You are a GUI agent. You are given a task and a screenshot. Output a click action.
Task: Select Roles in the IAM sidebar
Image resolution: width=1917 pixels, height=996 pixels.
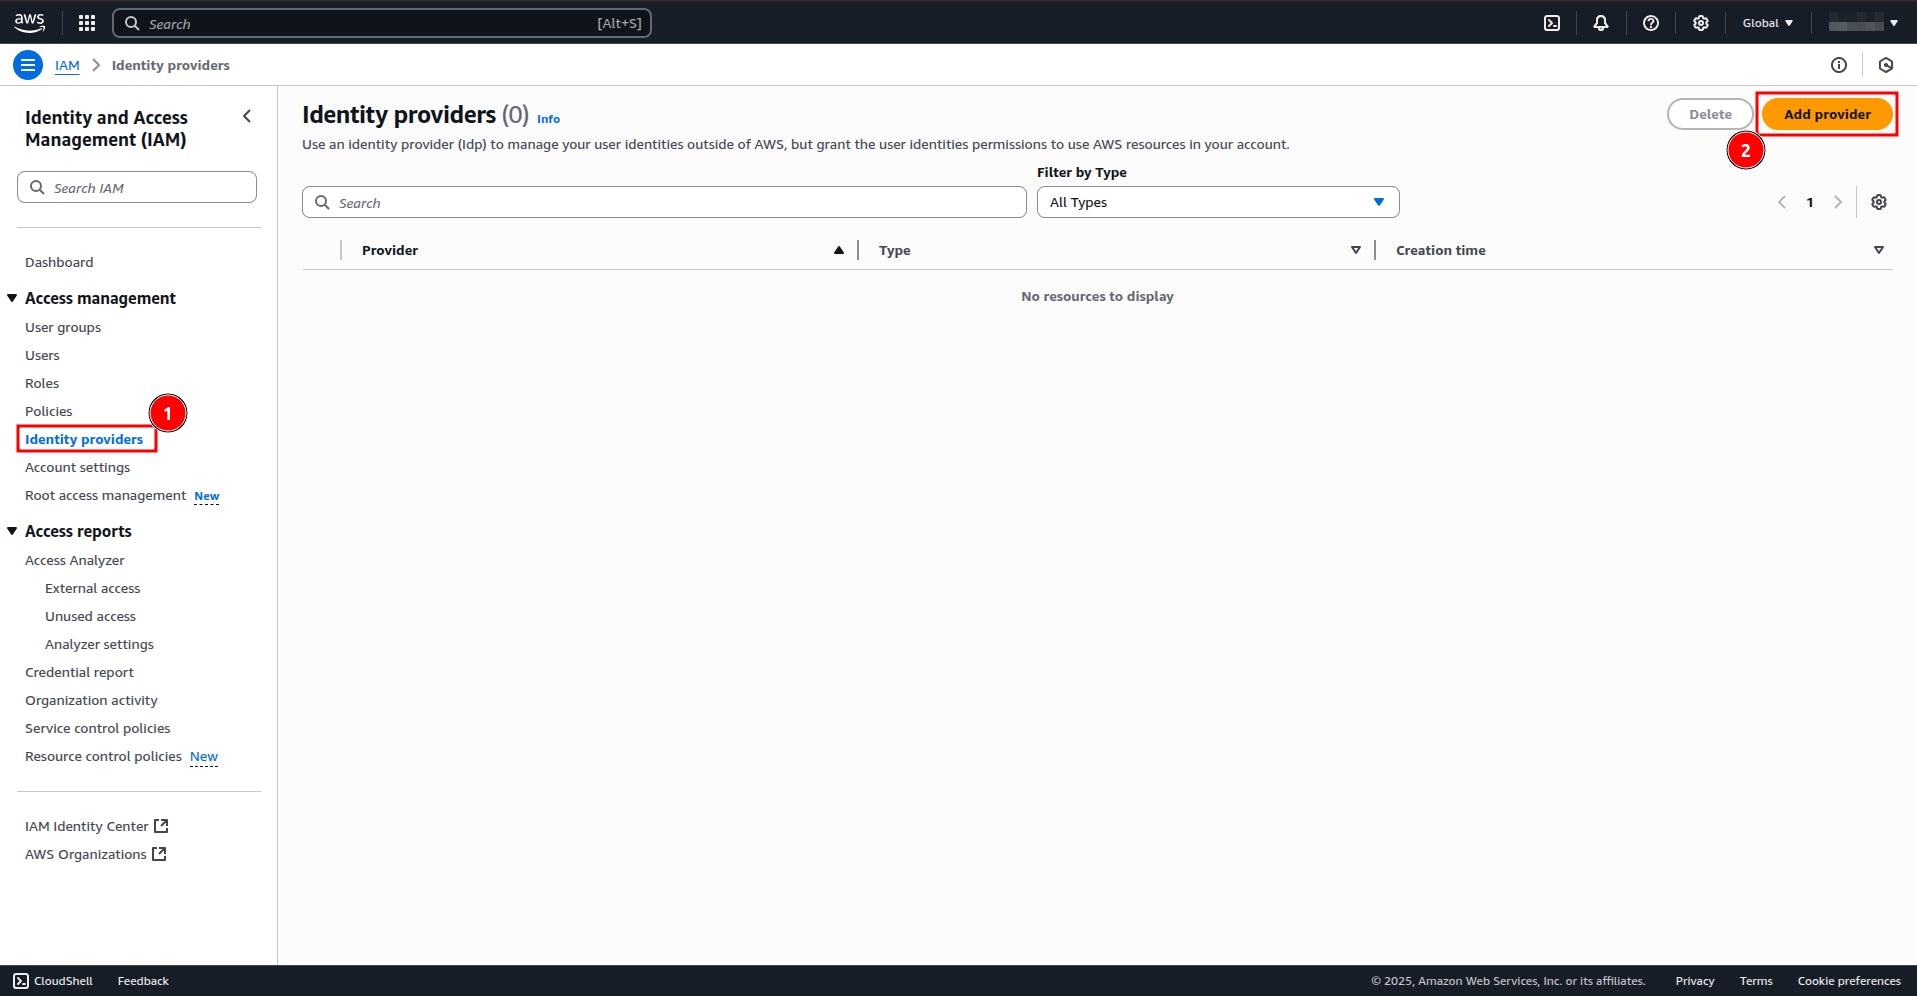pyautogui.click(x=43, y=383)
